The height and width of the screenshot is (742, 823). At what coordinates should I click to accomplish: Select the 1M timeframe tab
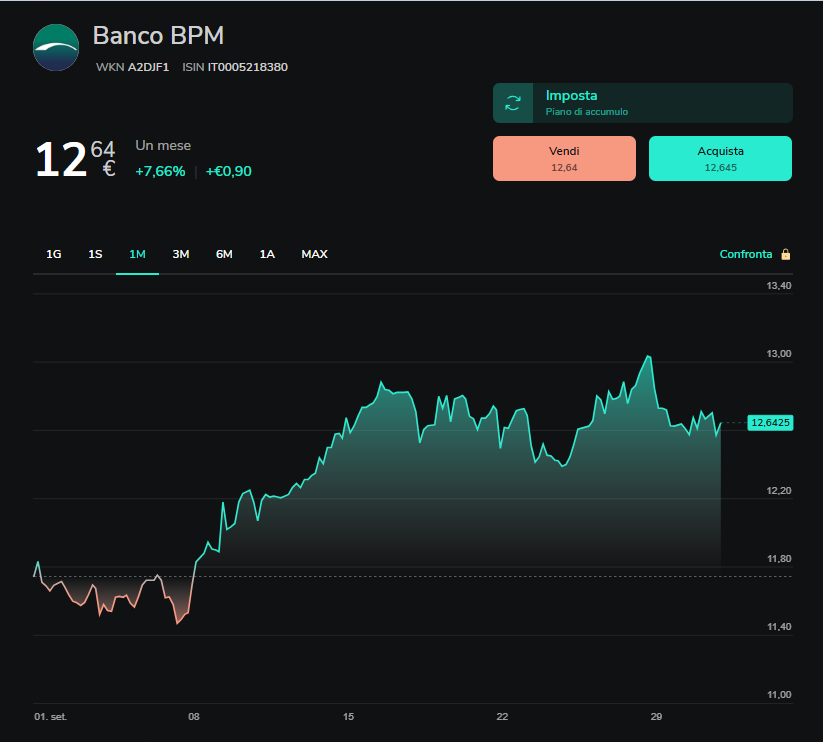point(137,255)
